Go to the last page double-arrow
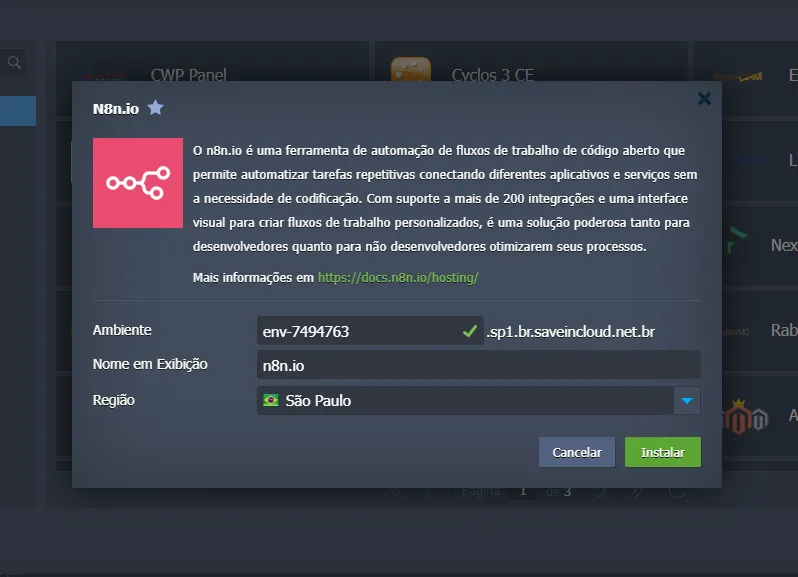The image size is (798, 577). coord(634,491)
